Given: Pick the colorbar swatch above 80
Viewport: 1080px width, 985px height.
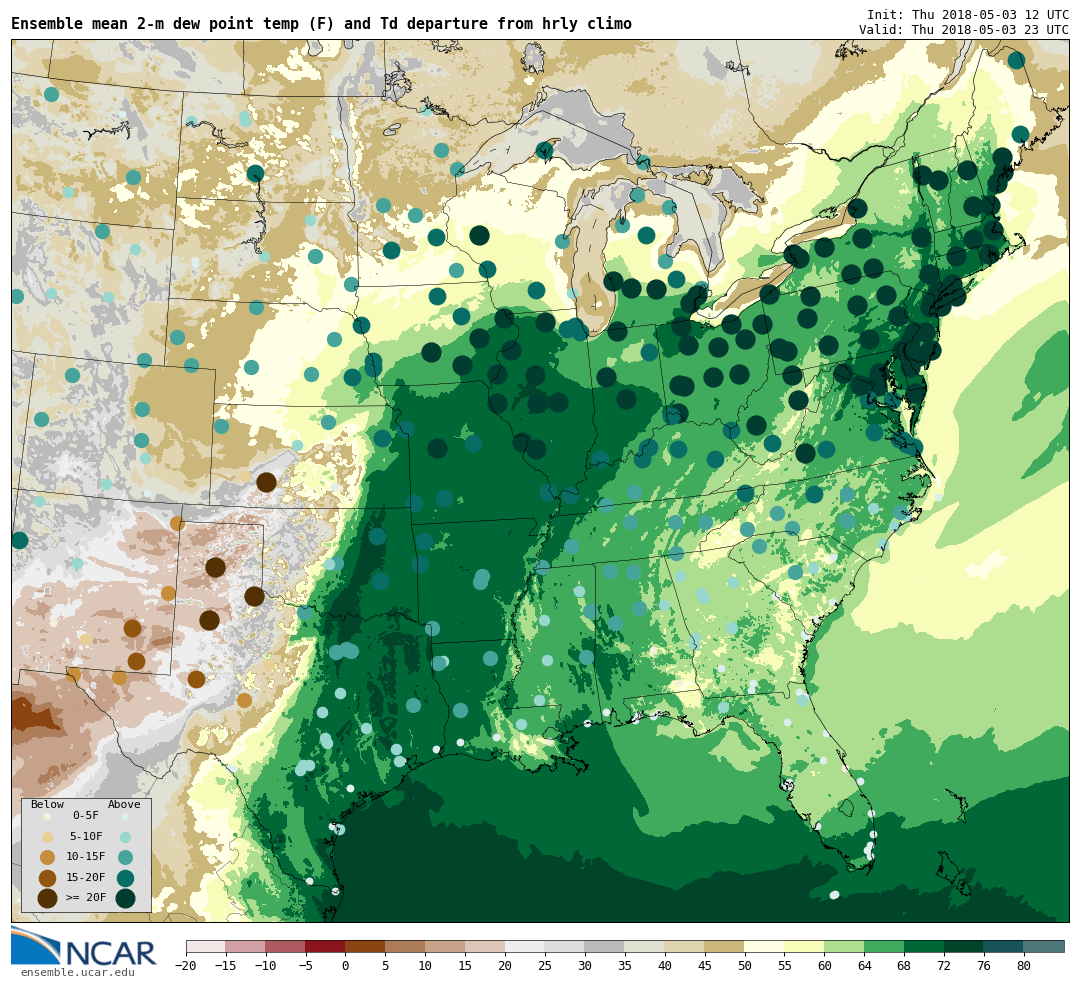Looking at the screenshot, I should click(1044, 947).
